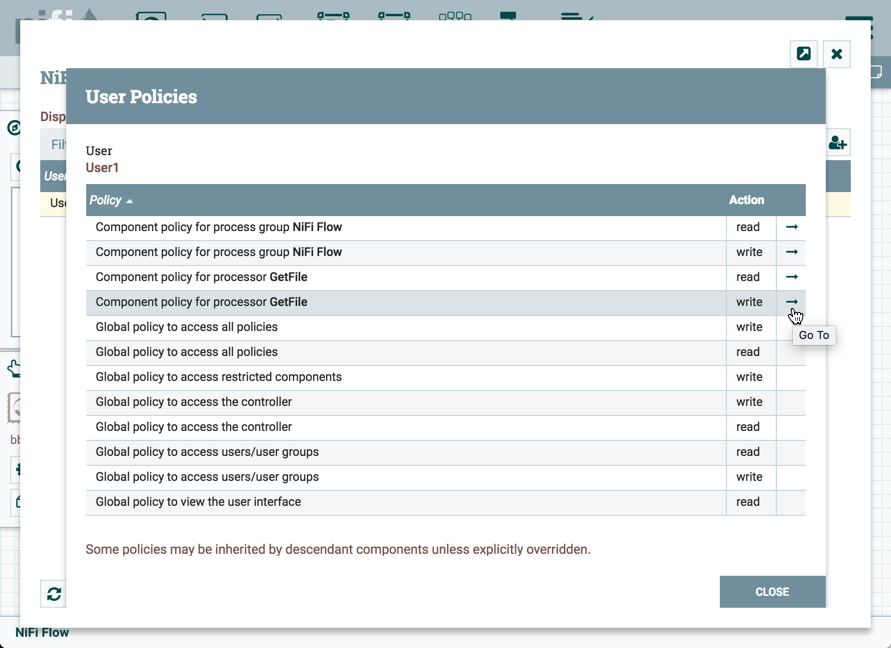Select 'view the user interface' policy row
The height and width of the screenshot is (648, 891).
(x=400, y=503)
